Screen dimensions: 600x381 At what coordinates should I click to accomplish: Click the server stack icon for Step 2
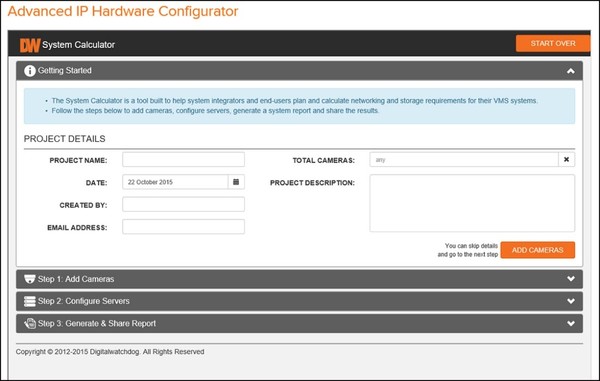click(29, 301)
